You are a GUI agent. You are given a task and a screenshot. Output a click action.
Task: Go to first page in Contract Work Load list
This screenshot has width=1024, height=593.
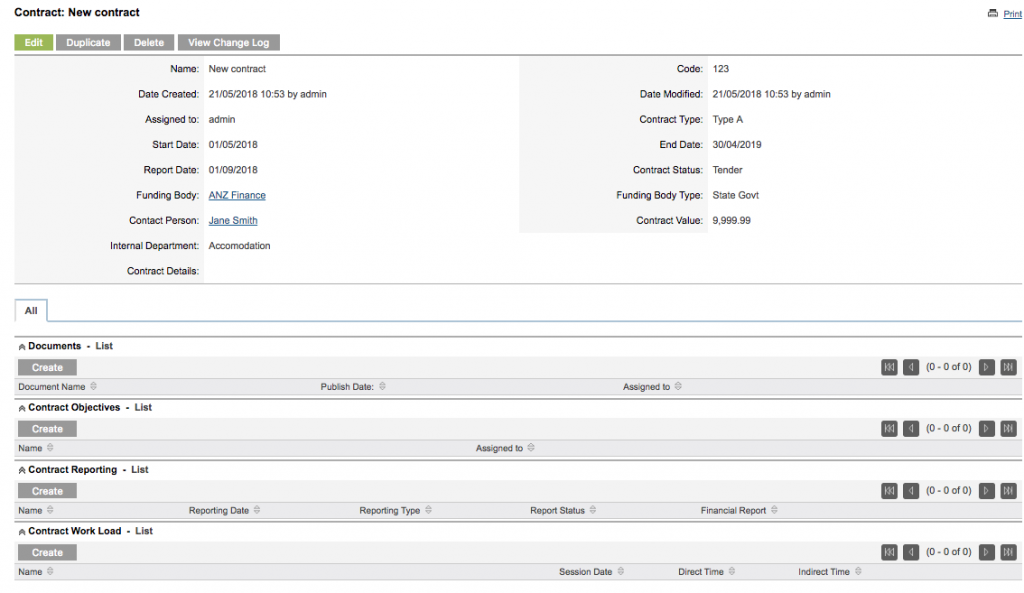tap(889, 552)
